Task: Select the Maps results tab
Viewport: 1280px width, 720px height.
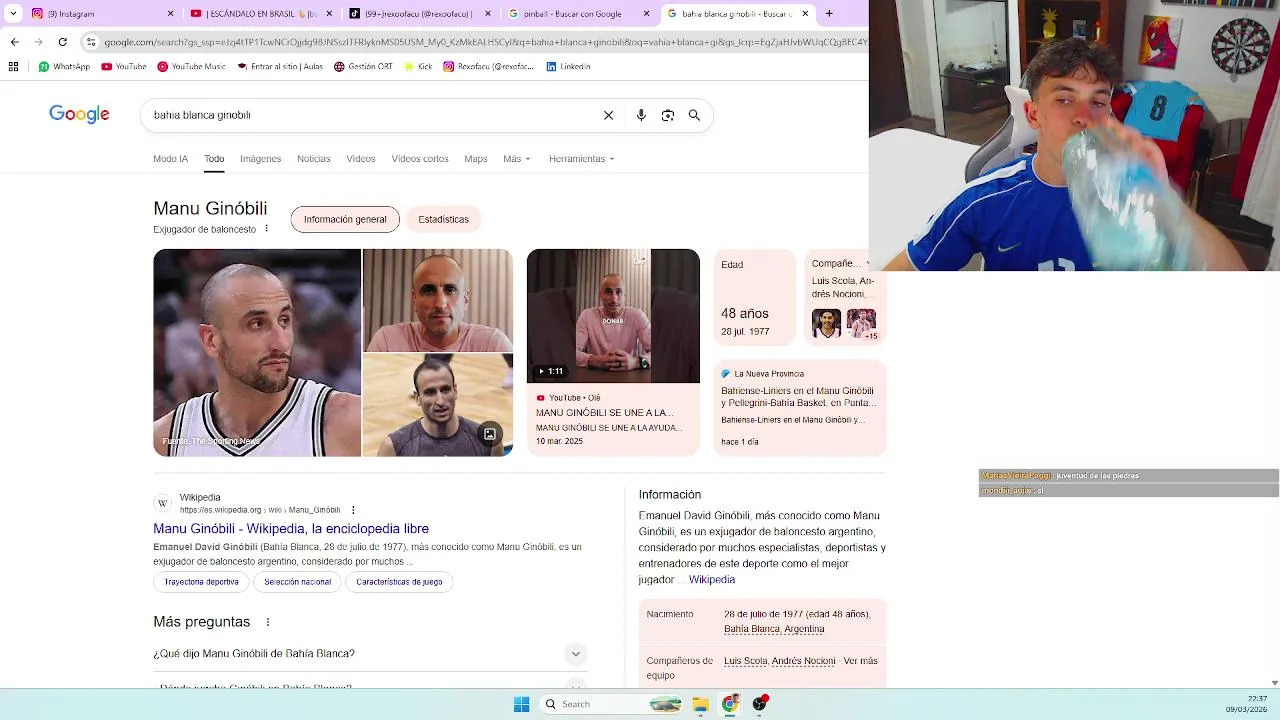Action: click(475, 159)
